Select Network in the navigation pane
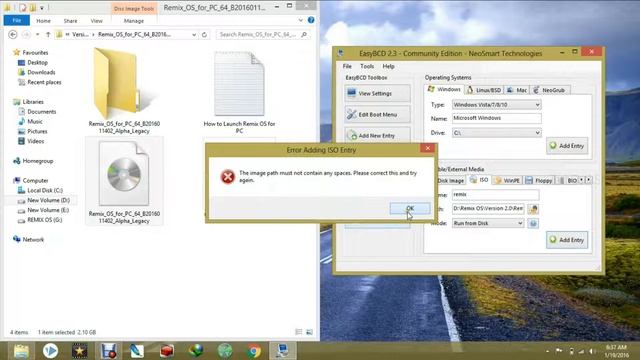Image resolution: width=640 pixels, height=360 pixels. pyautogui.click(x=33, y=239)
